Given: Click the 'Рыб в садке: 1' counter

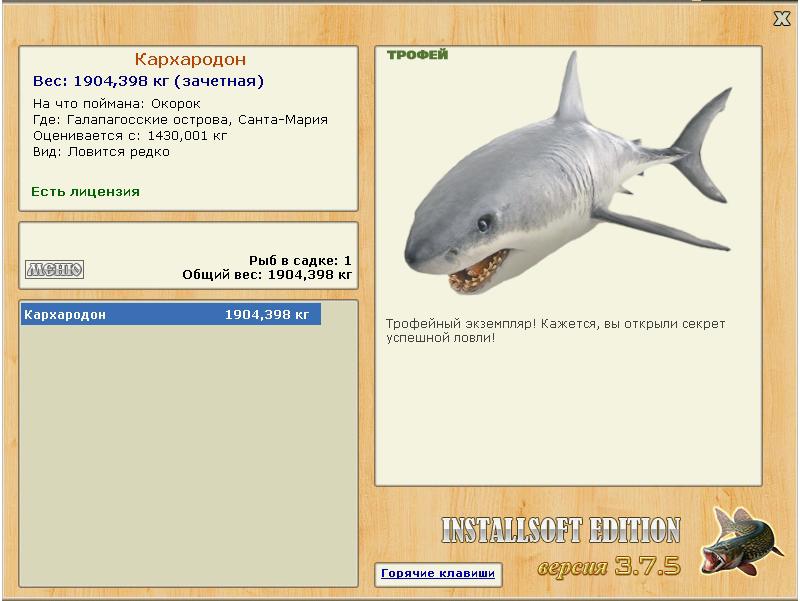Looking at the screenshot, I should point(300,261).
